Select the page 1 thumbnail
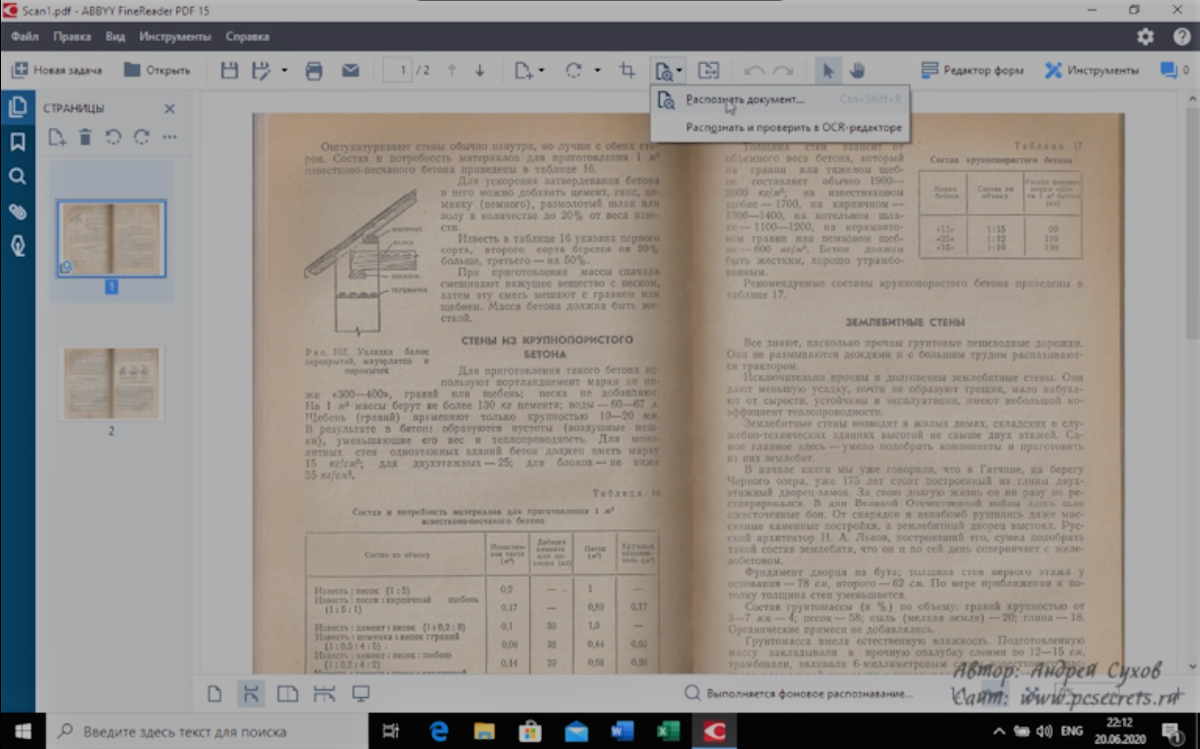The image size is (1200, 749). 111,240
